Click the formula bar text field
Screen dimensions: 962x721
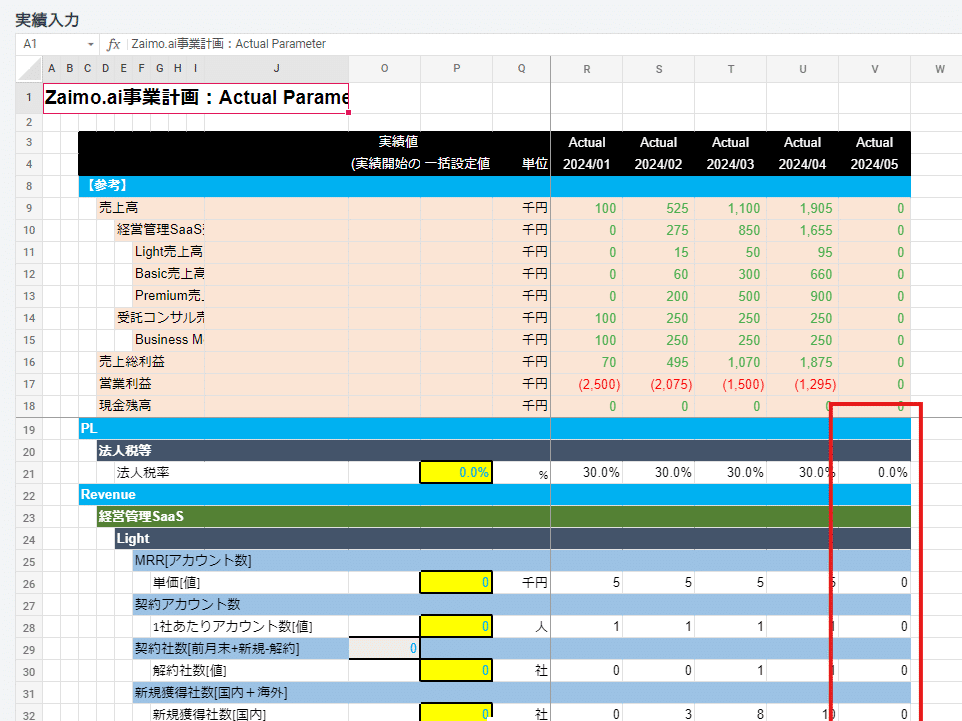pos(545,44)
